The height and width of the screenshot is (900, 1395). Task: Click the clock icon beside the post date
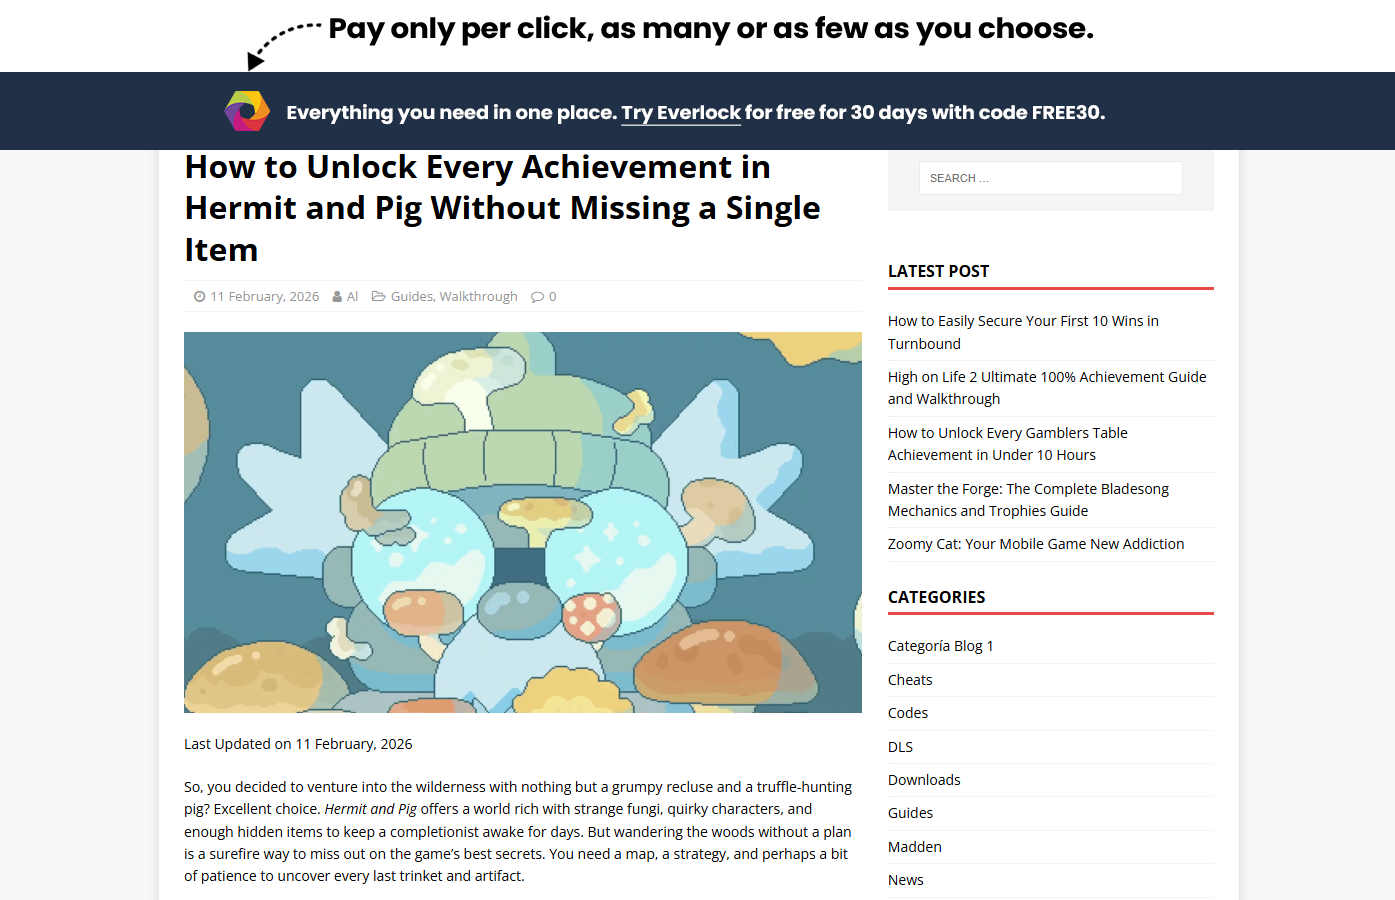200,297
